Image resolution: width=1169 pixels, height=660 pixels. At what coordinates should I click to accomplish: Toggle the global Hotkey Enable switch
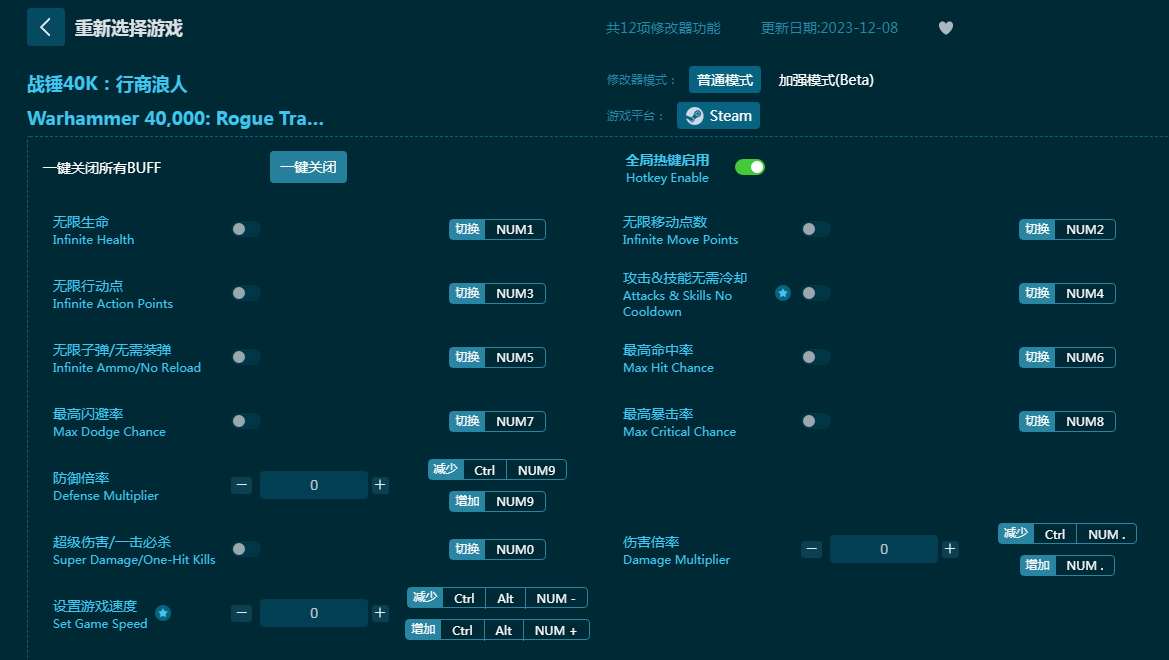click(749, 167)
